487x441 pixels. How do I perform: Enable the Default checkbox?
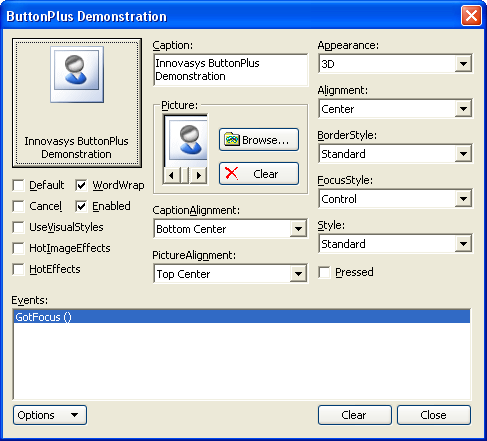click(18, 185)
